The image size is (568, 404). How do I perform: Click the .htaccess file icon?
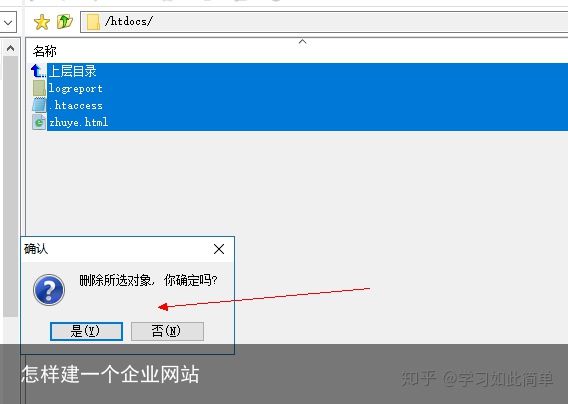tap(39, 105)
